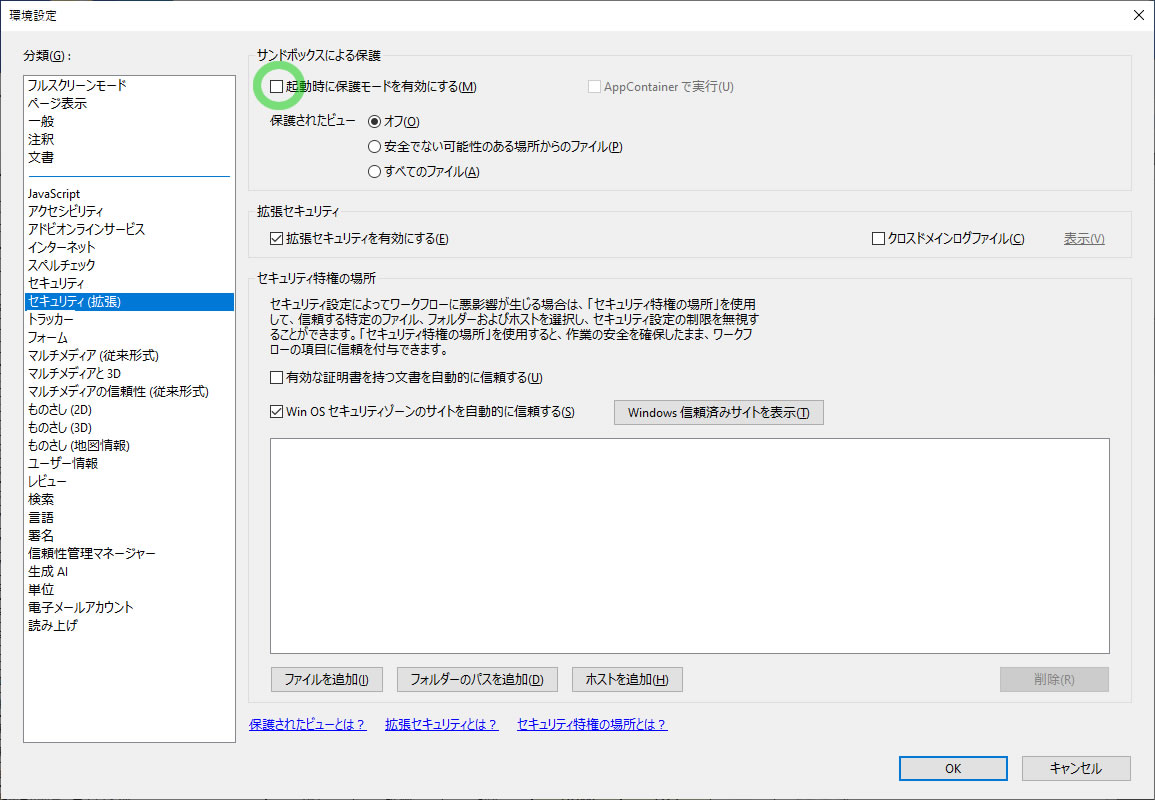Viewport: 1155px width, 800px height.
Task: Uncheck Win OS セキュリティゾーン auto-trust checkbox
Action: click(277, 412)
